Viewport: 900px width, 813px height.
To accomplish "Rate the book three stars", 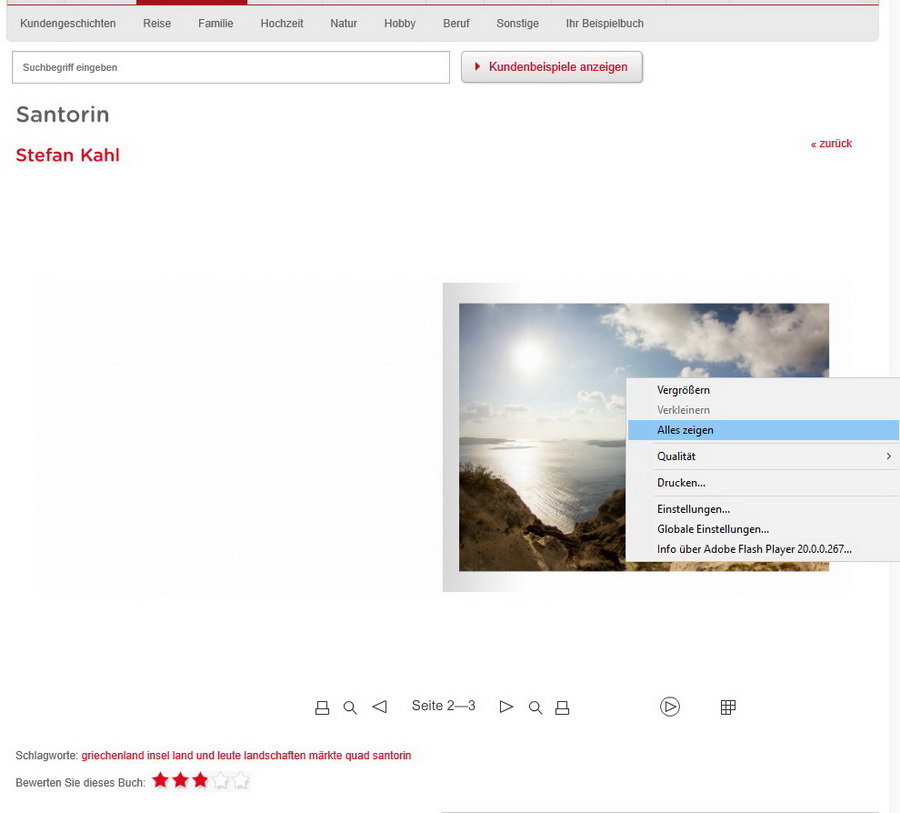I will click(x=200, y=781).
